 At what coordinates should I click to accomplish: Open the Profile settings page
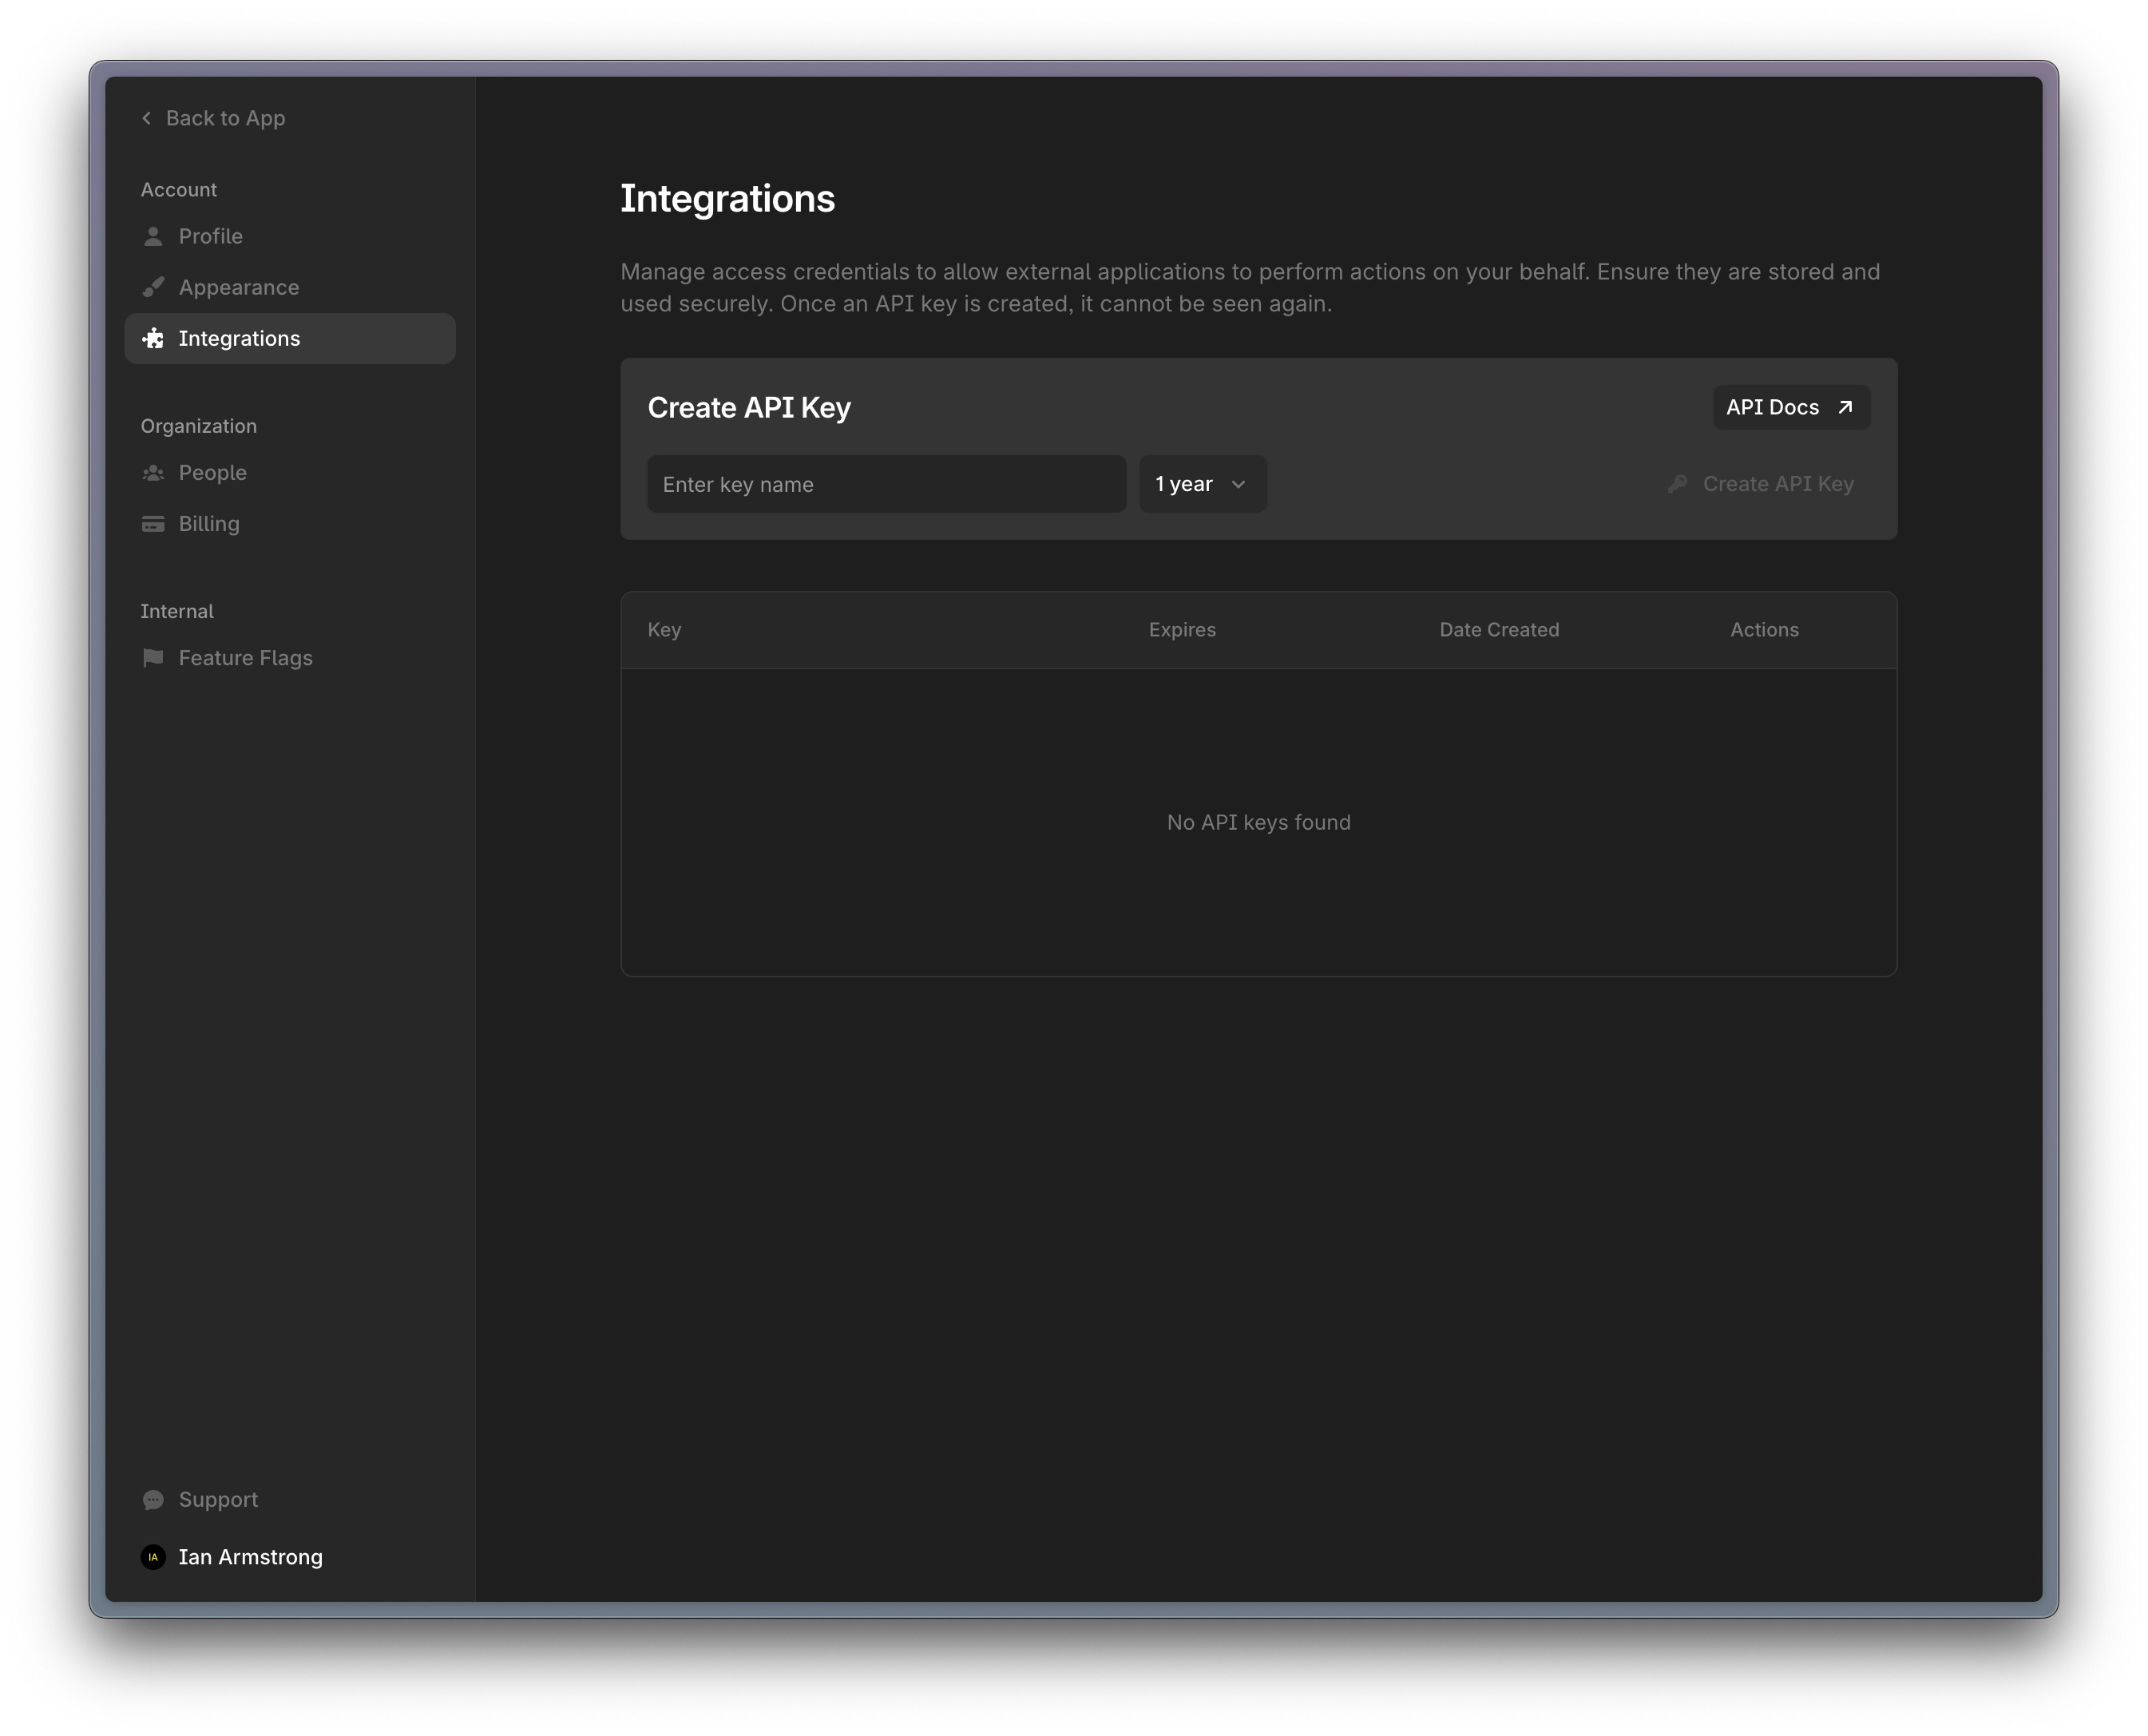(290, 236)
